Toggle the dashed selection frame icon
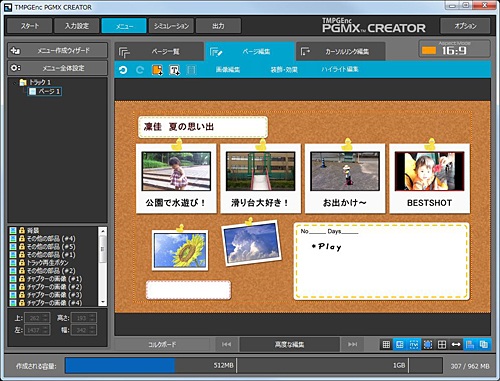This screenshot has height=381, width=500. 428,344
